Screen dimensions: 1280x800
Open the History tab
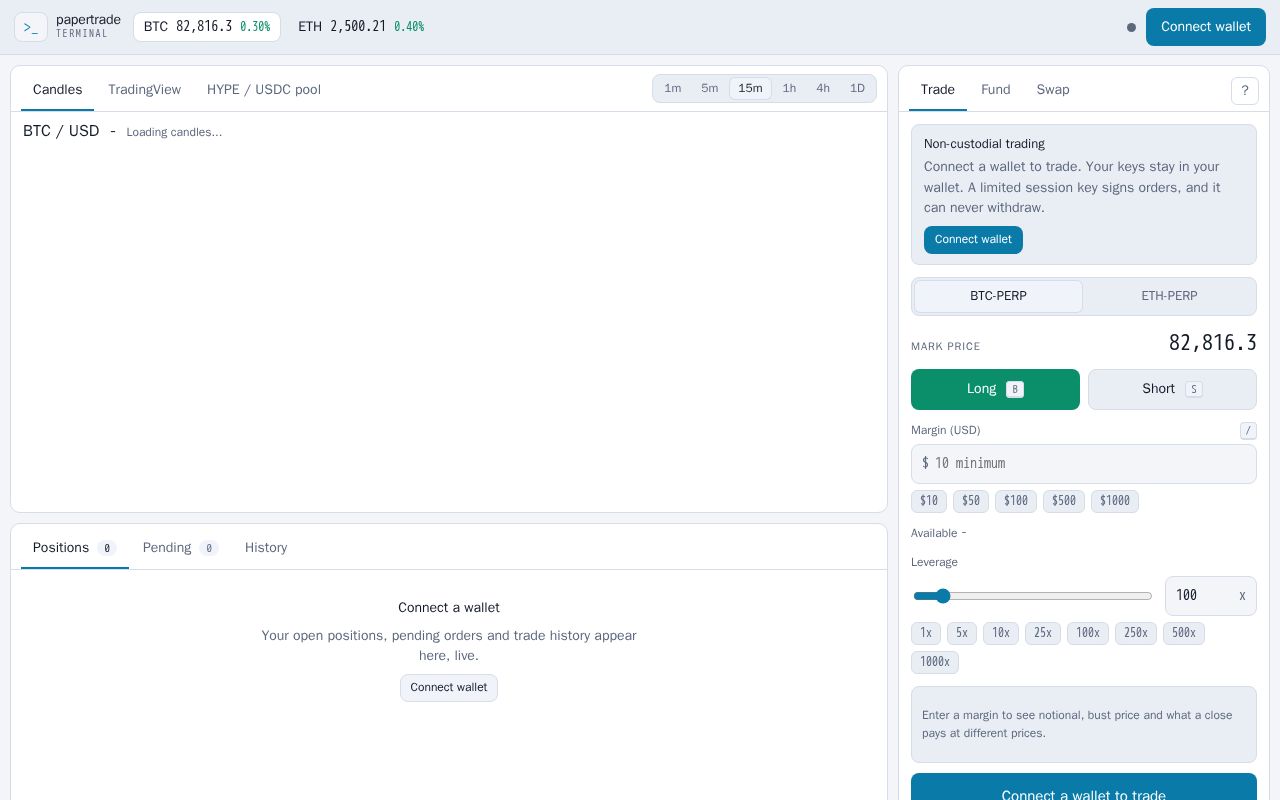[x=266, y=548]
